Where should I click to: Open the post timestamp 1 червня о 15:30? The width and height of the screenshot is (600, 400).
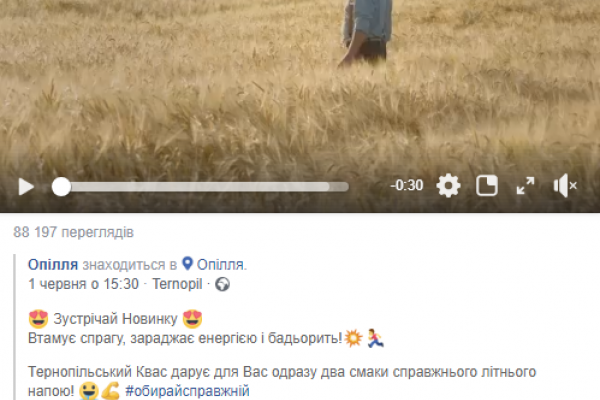[83, 284]
